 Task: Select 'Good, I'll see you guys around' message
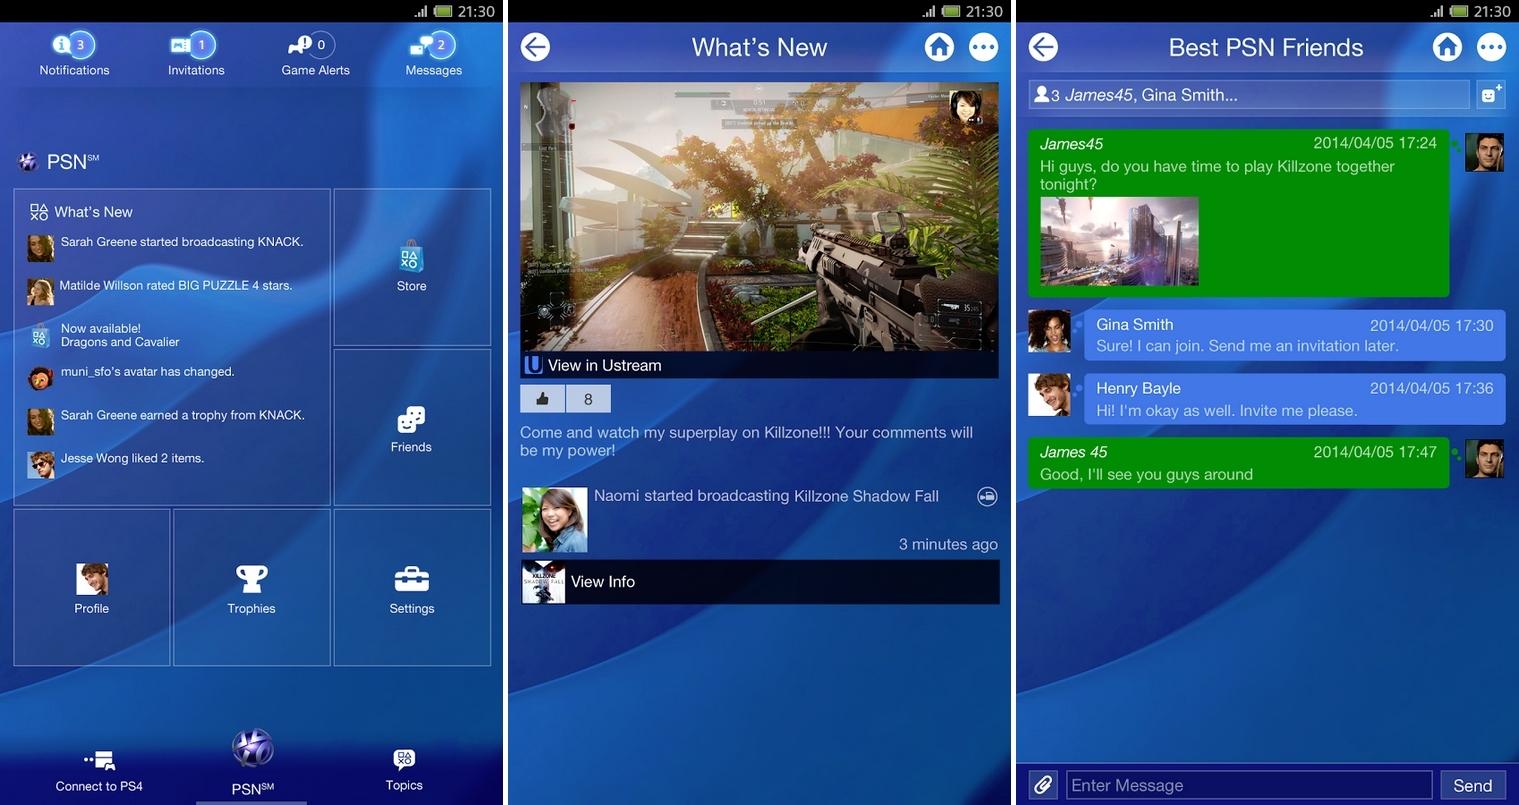point(1238,463)
